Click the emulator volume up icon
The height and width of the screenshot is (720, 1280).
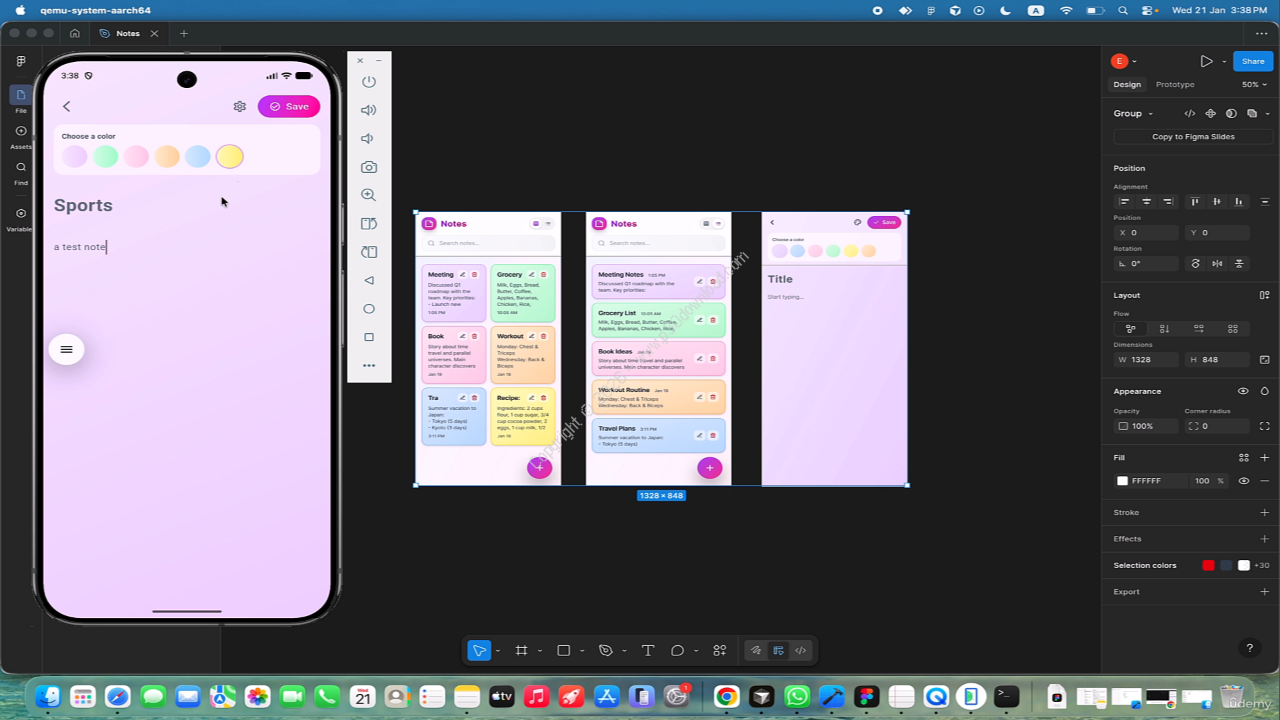[x=369, y=110]
